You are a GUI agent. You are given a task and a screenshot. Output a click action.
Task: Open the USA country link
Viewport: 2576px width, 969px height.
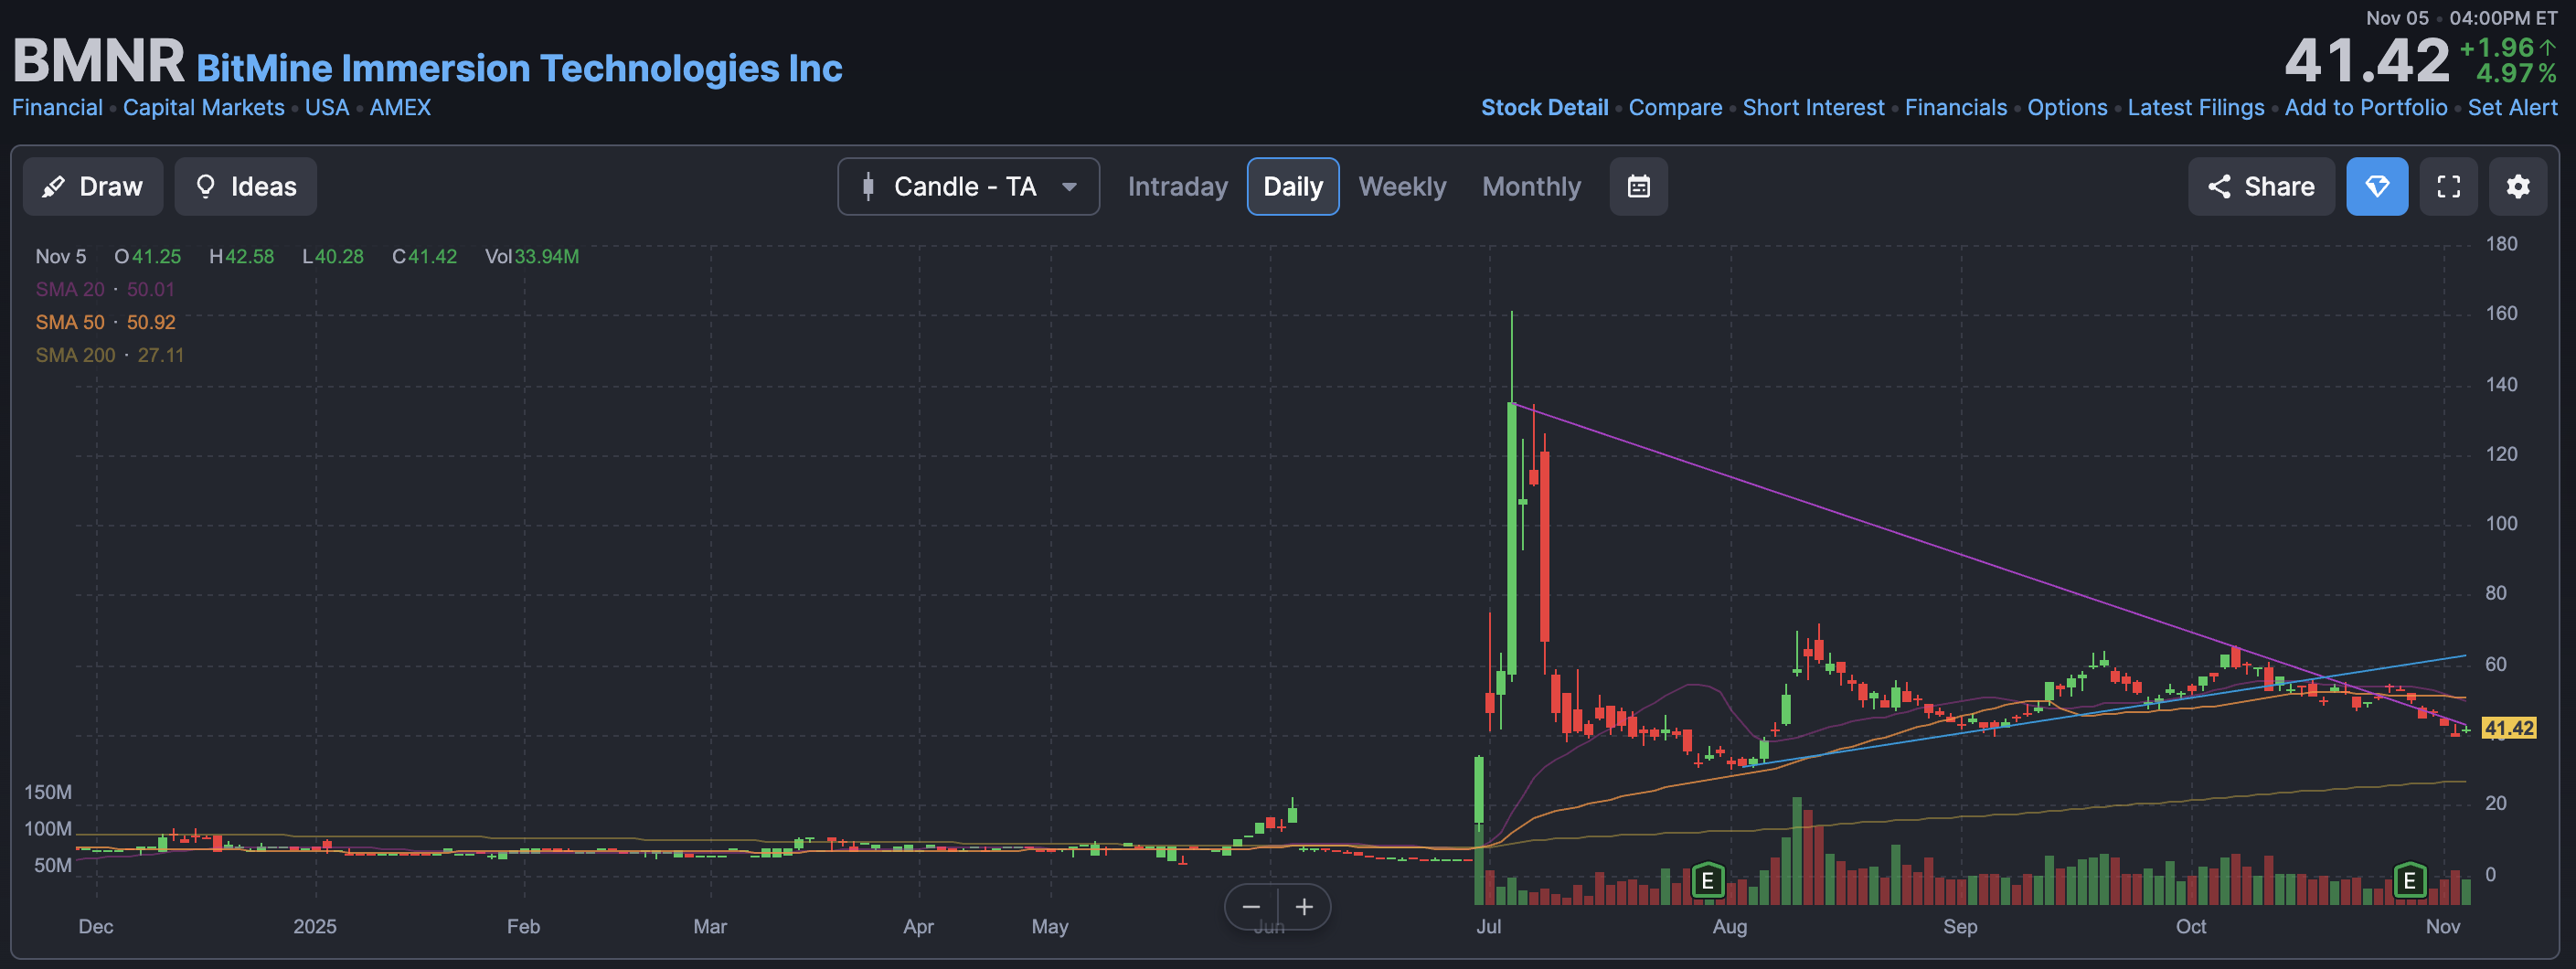point(327,108)
